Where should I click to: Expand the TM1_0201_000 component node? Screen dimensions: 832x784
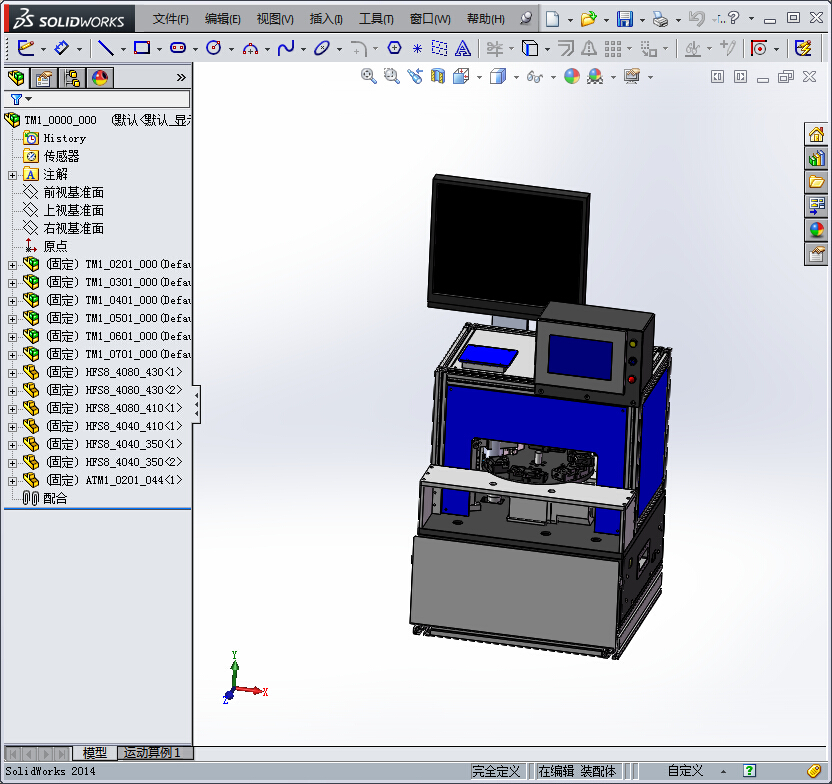pos(12,264)
